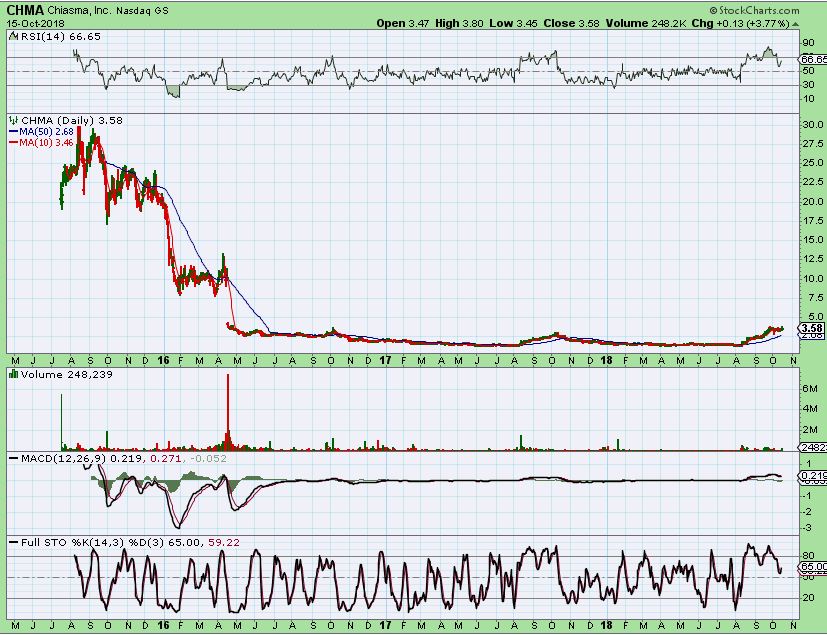Screen dimensions: 827x635
Task: Click the line marker before Full STO
Action: coord(13,542)
